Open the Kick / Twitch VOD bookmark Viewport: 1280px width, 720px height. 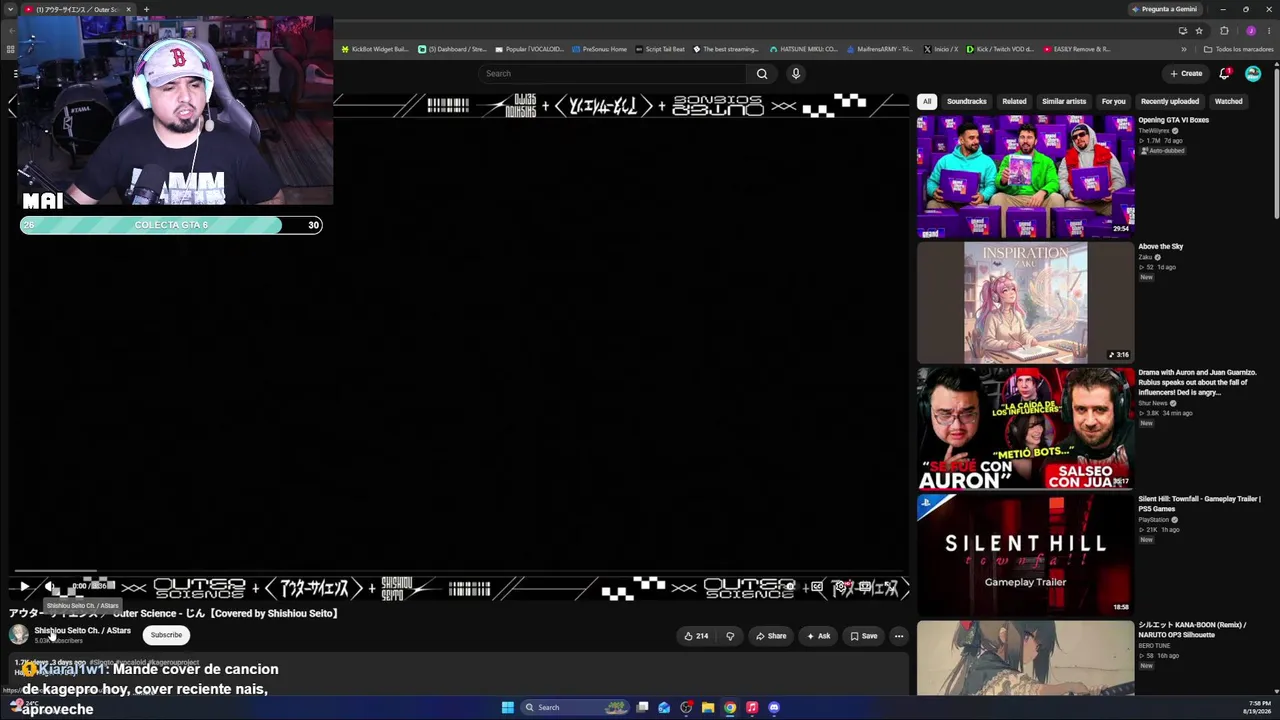(1000, 49)
